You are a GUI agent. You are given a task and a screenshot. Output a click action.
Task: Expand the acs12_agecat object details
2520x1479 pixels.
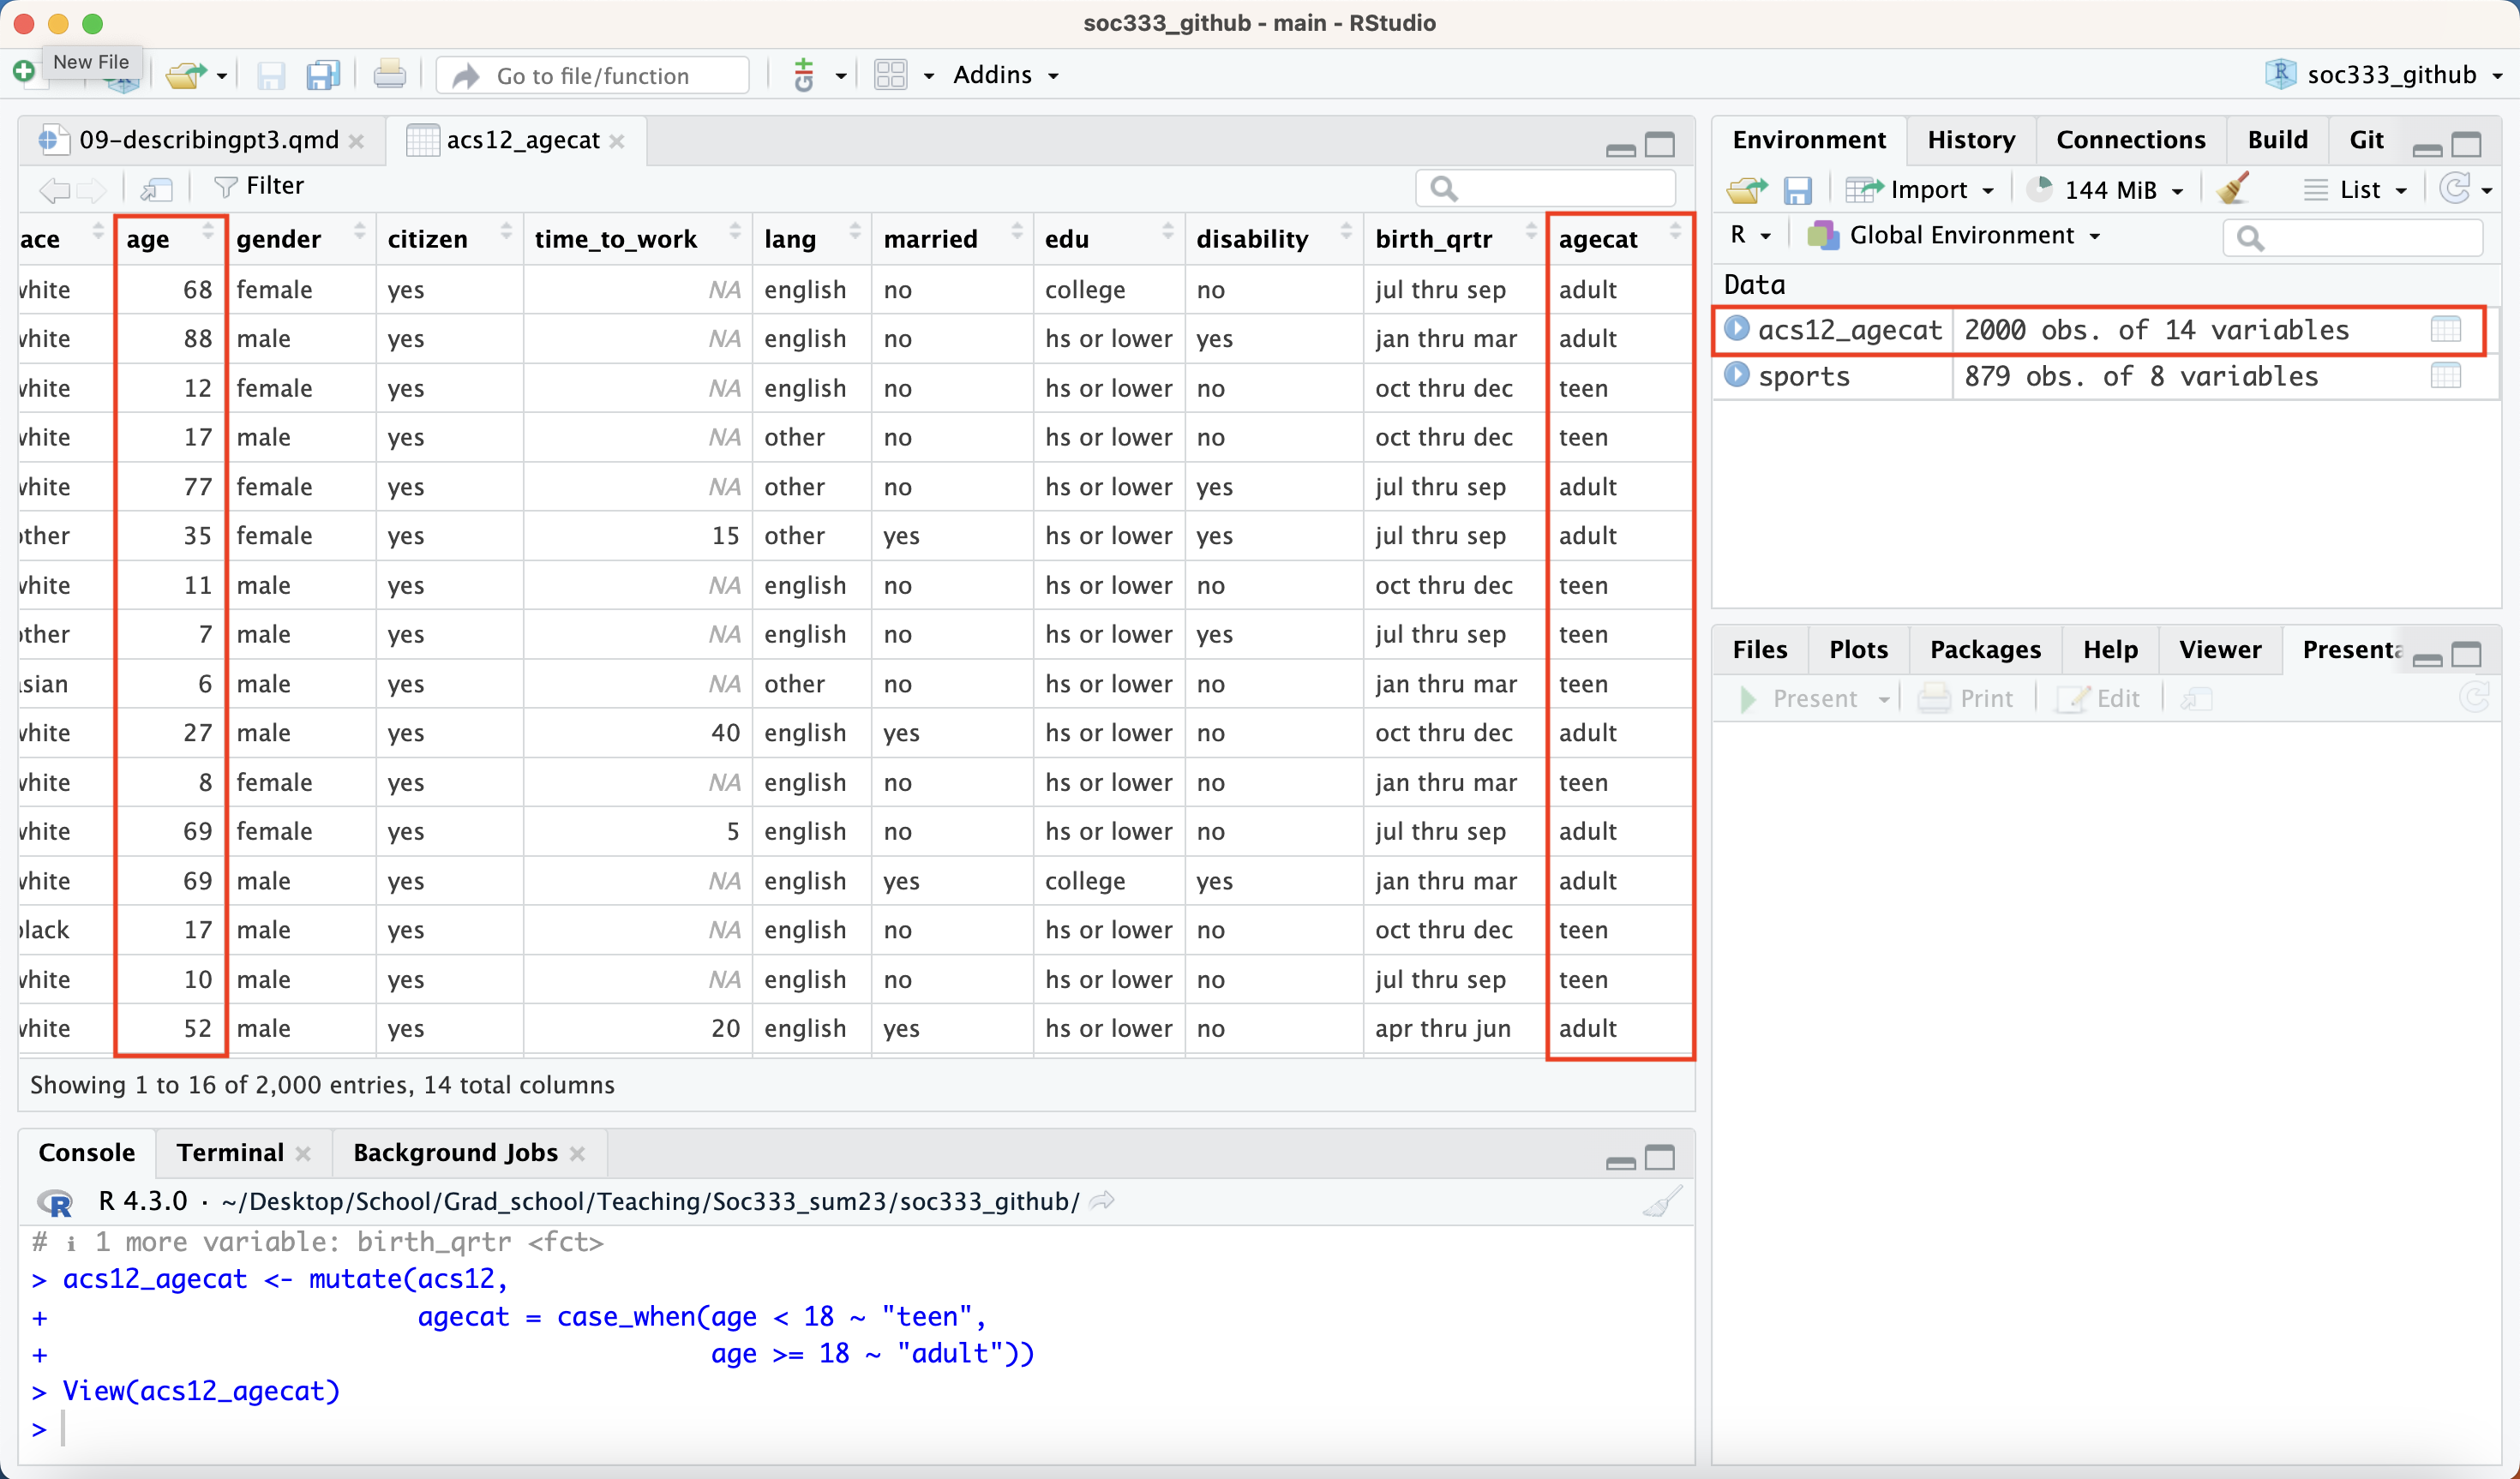1737,329
